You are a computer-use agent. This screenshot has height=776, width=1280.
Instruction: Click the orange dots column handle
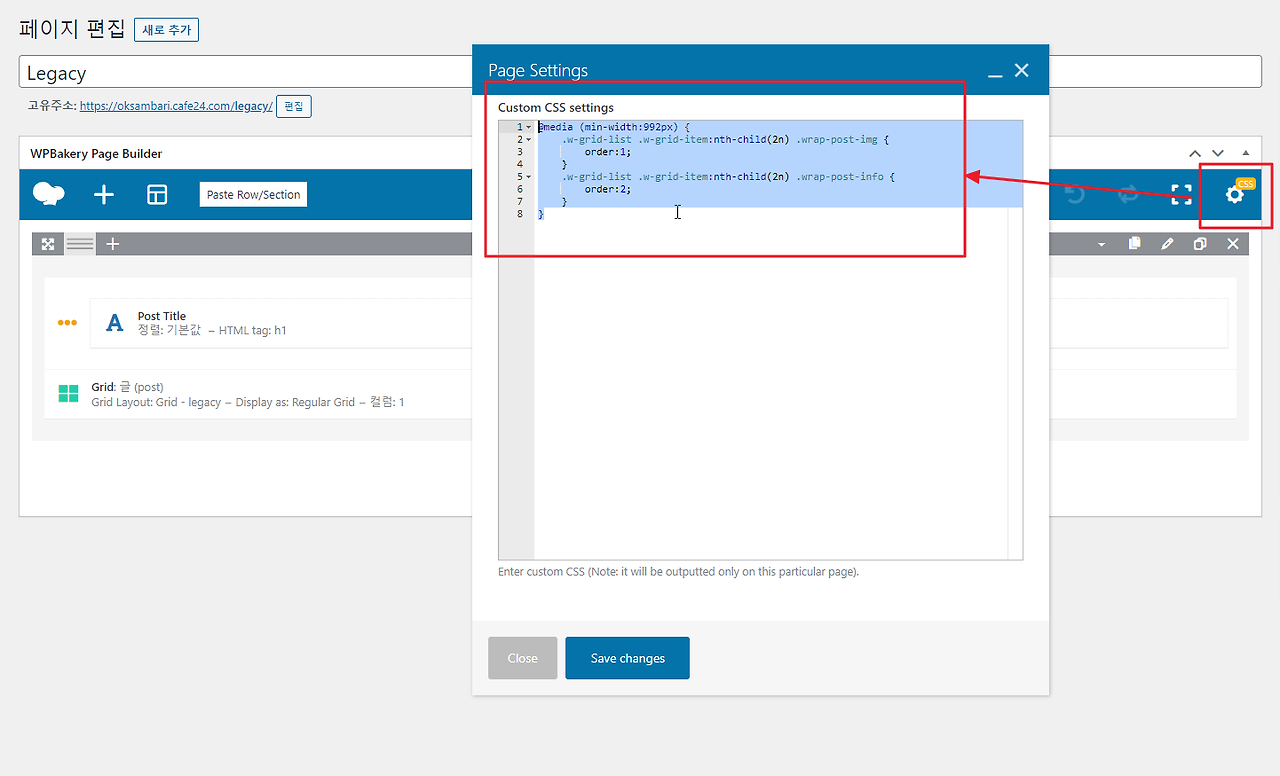[x=67, y=323]
